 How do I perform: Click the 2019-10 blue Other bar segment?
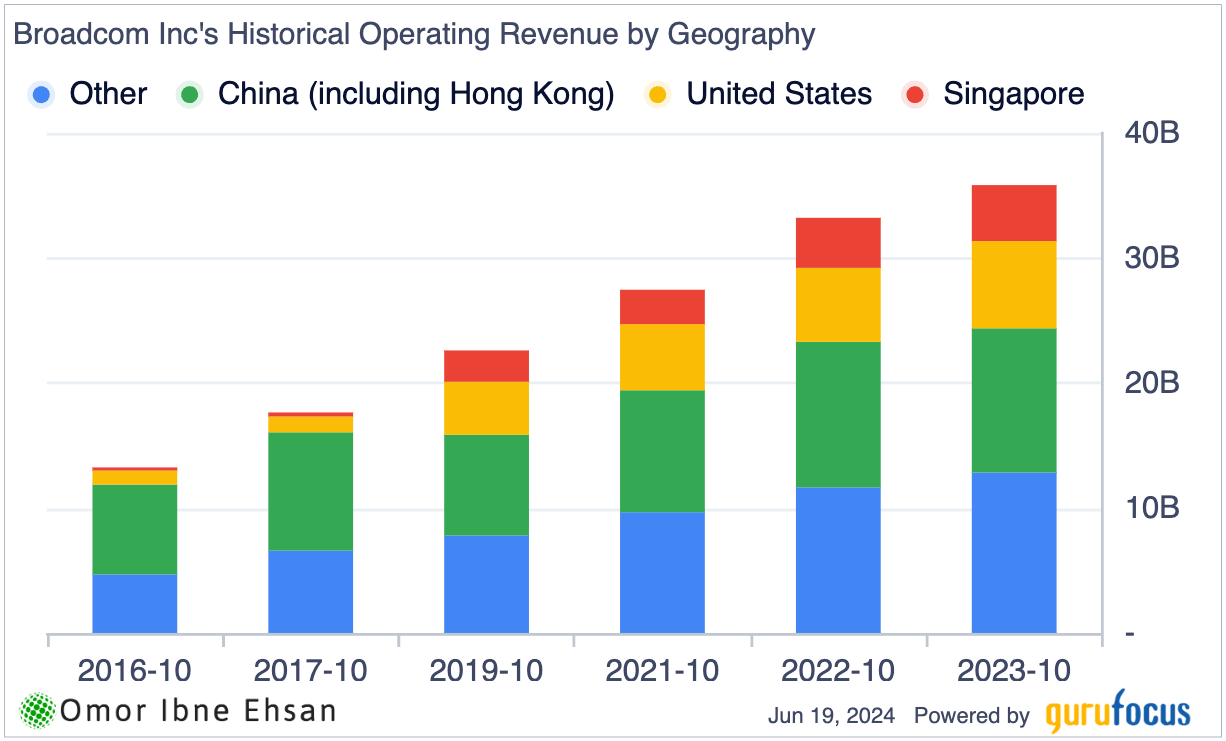[487, 584]
